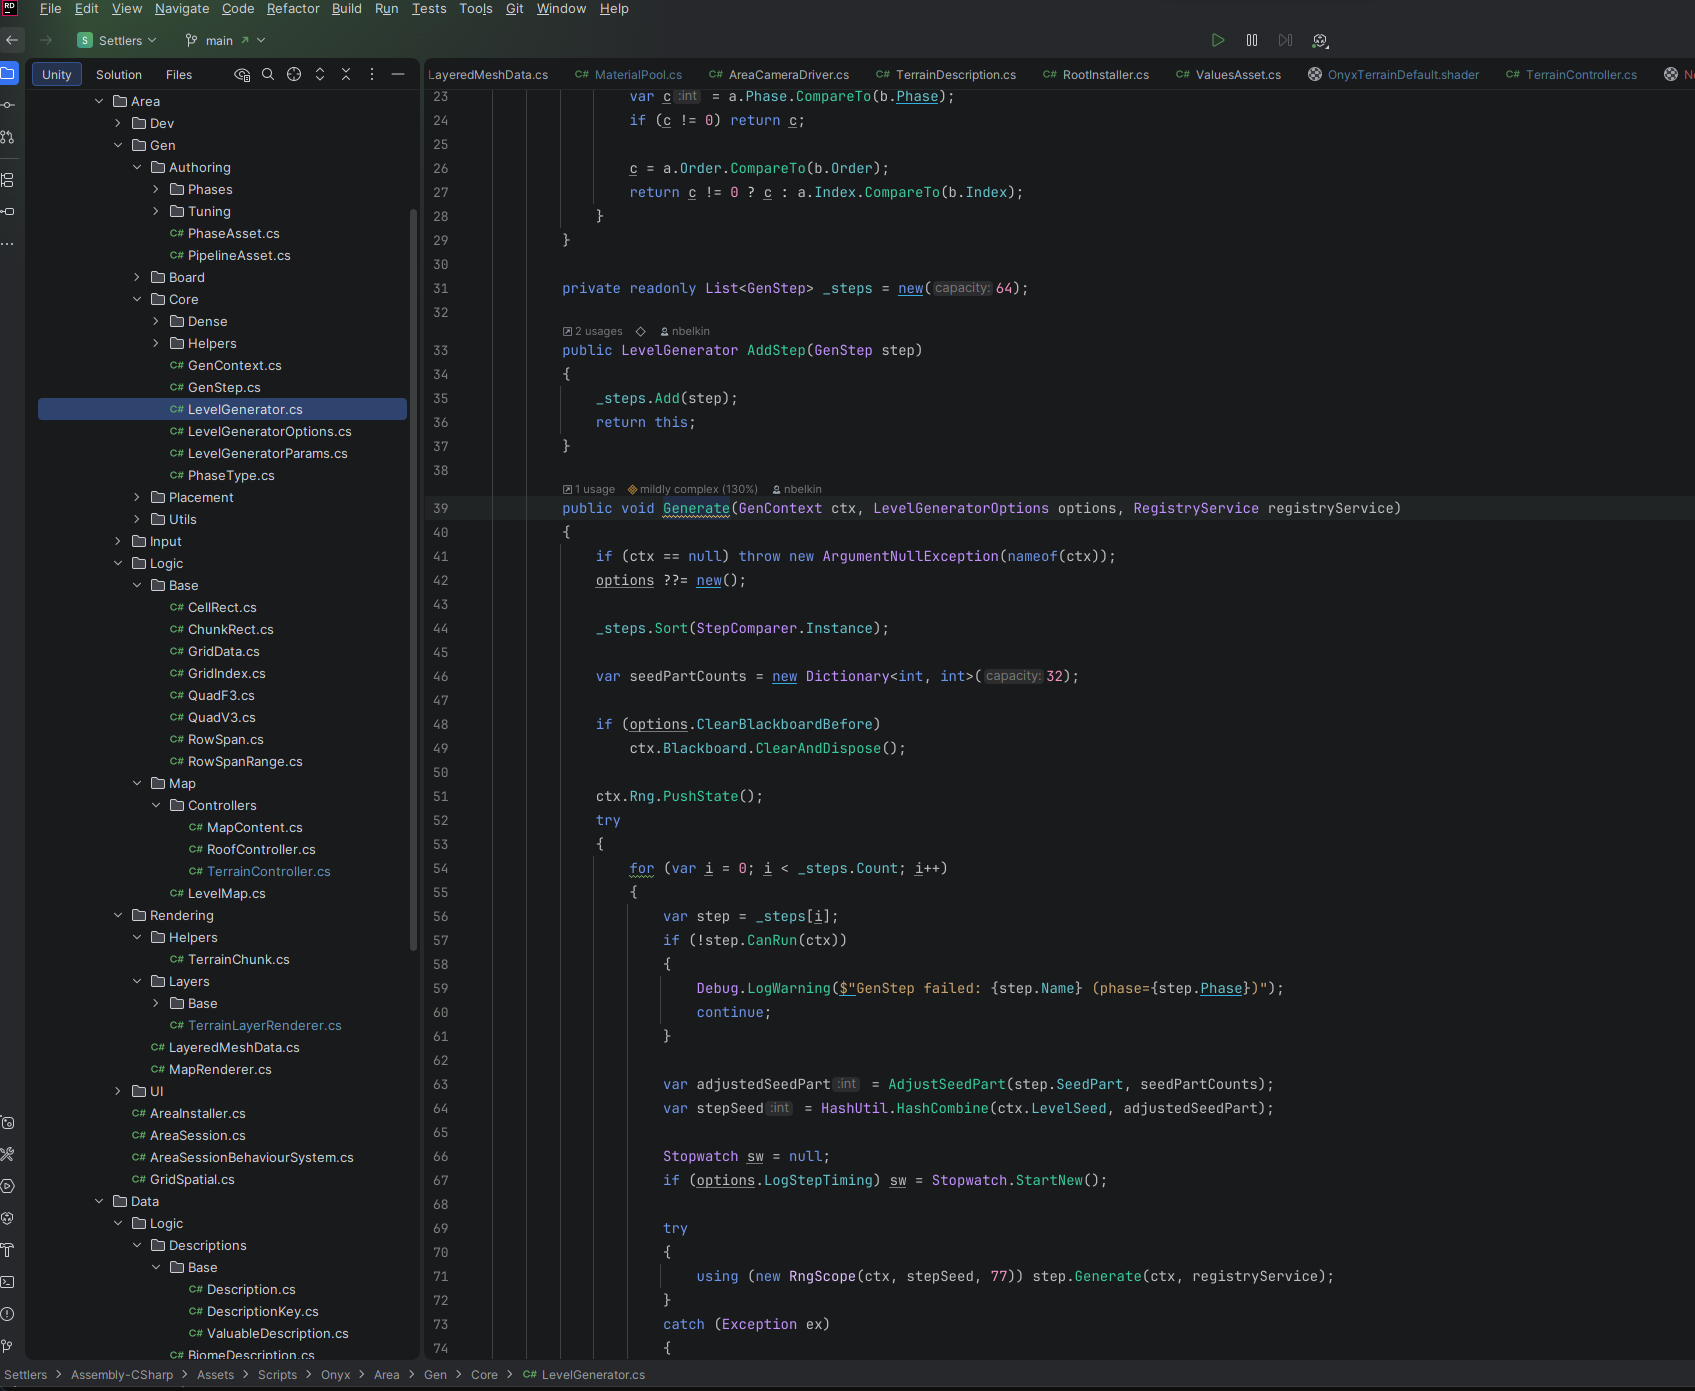Expand all tree nodes in the explorer

pyautogui.click(x=320, y=74)
